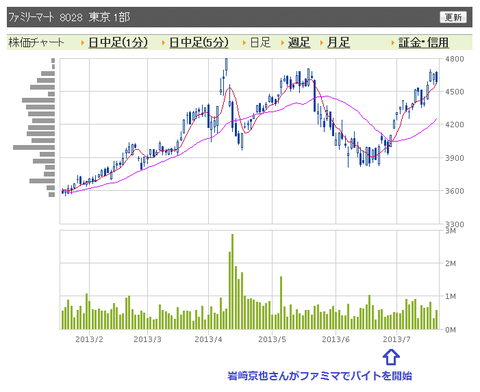Screen dimensions: 480x392
Task: Click the 株価チャート label
Action: pos(36,43)
